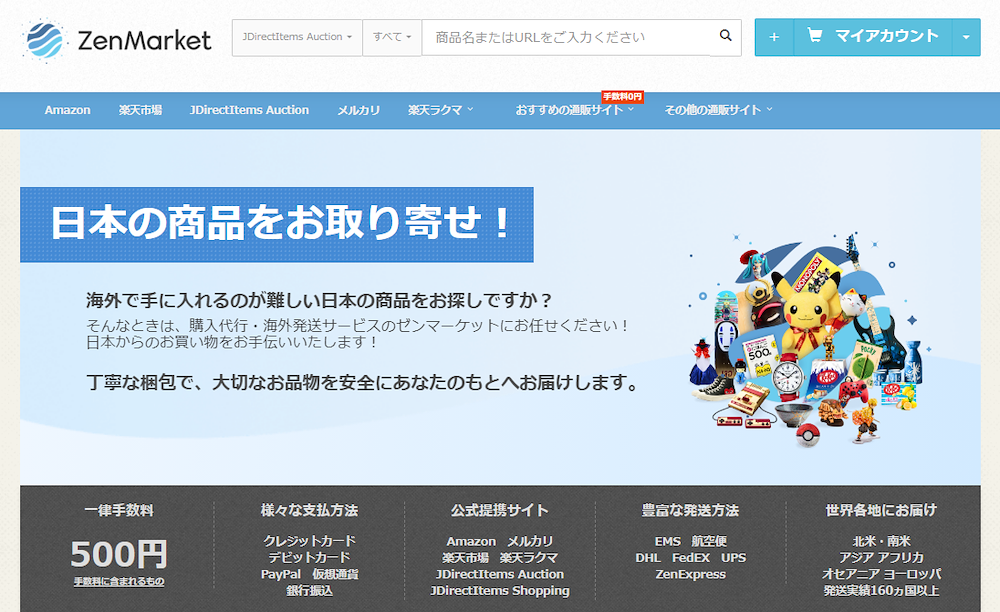Open the マイアカウント button
This screenshot has width=1000, height=612.
tap(872, 37)
